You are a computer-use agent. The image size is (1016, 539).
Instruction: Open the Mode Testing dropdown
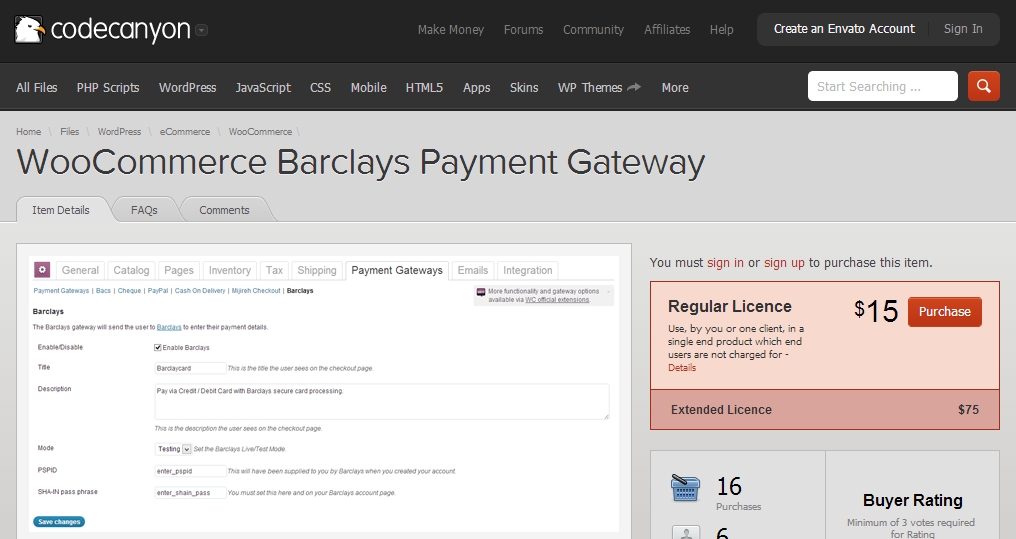tap(174, 449)
